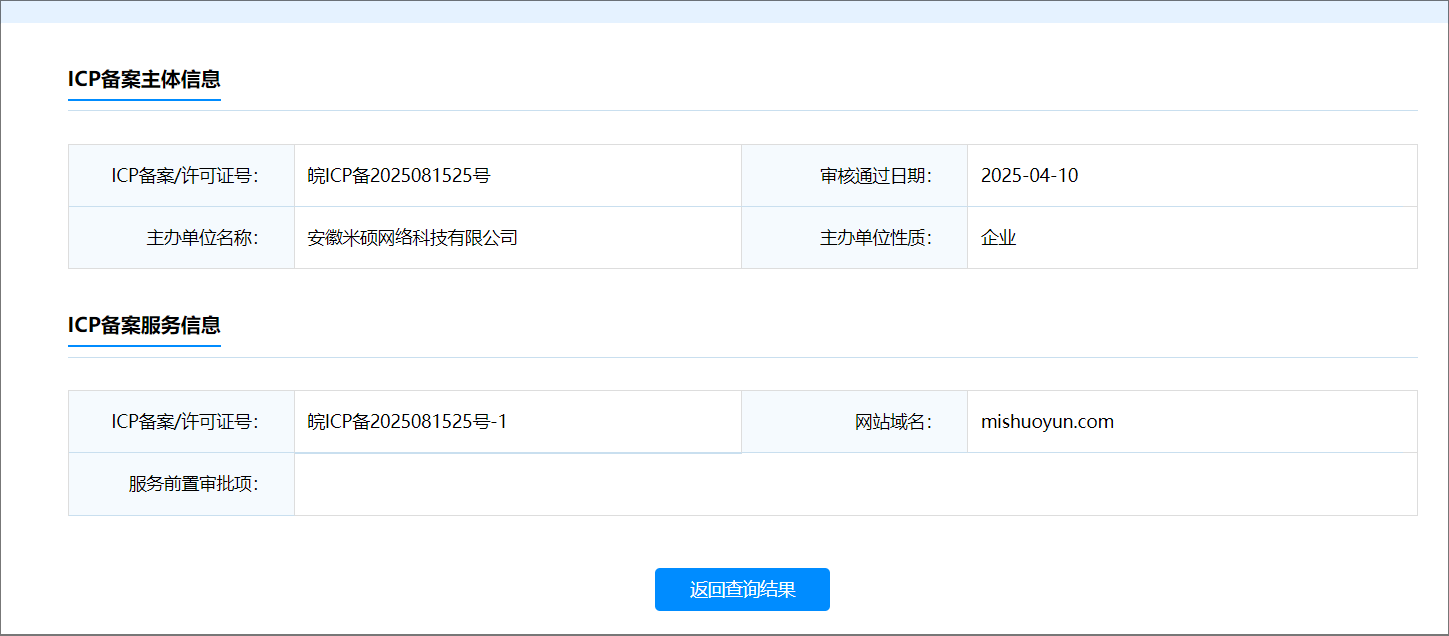Click the 返回查询结果 button
Screen dimensions: 1449x636
coord(742,589)
